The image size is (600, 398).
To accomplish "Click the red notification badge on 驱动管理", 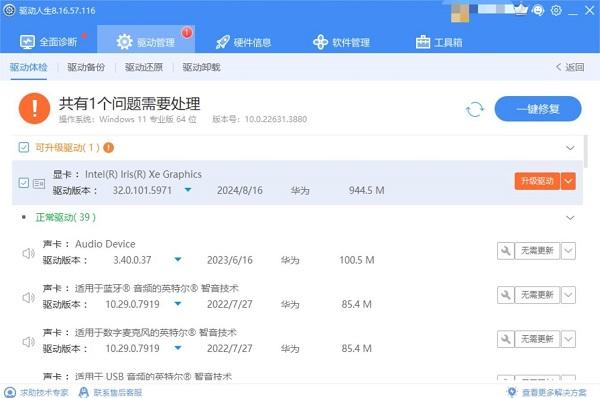I will pyautogui.click(x=187, y=33).
